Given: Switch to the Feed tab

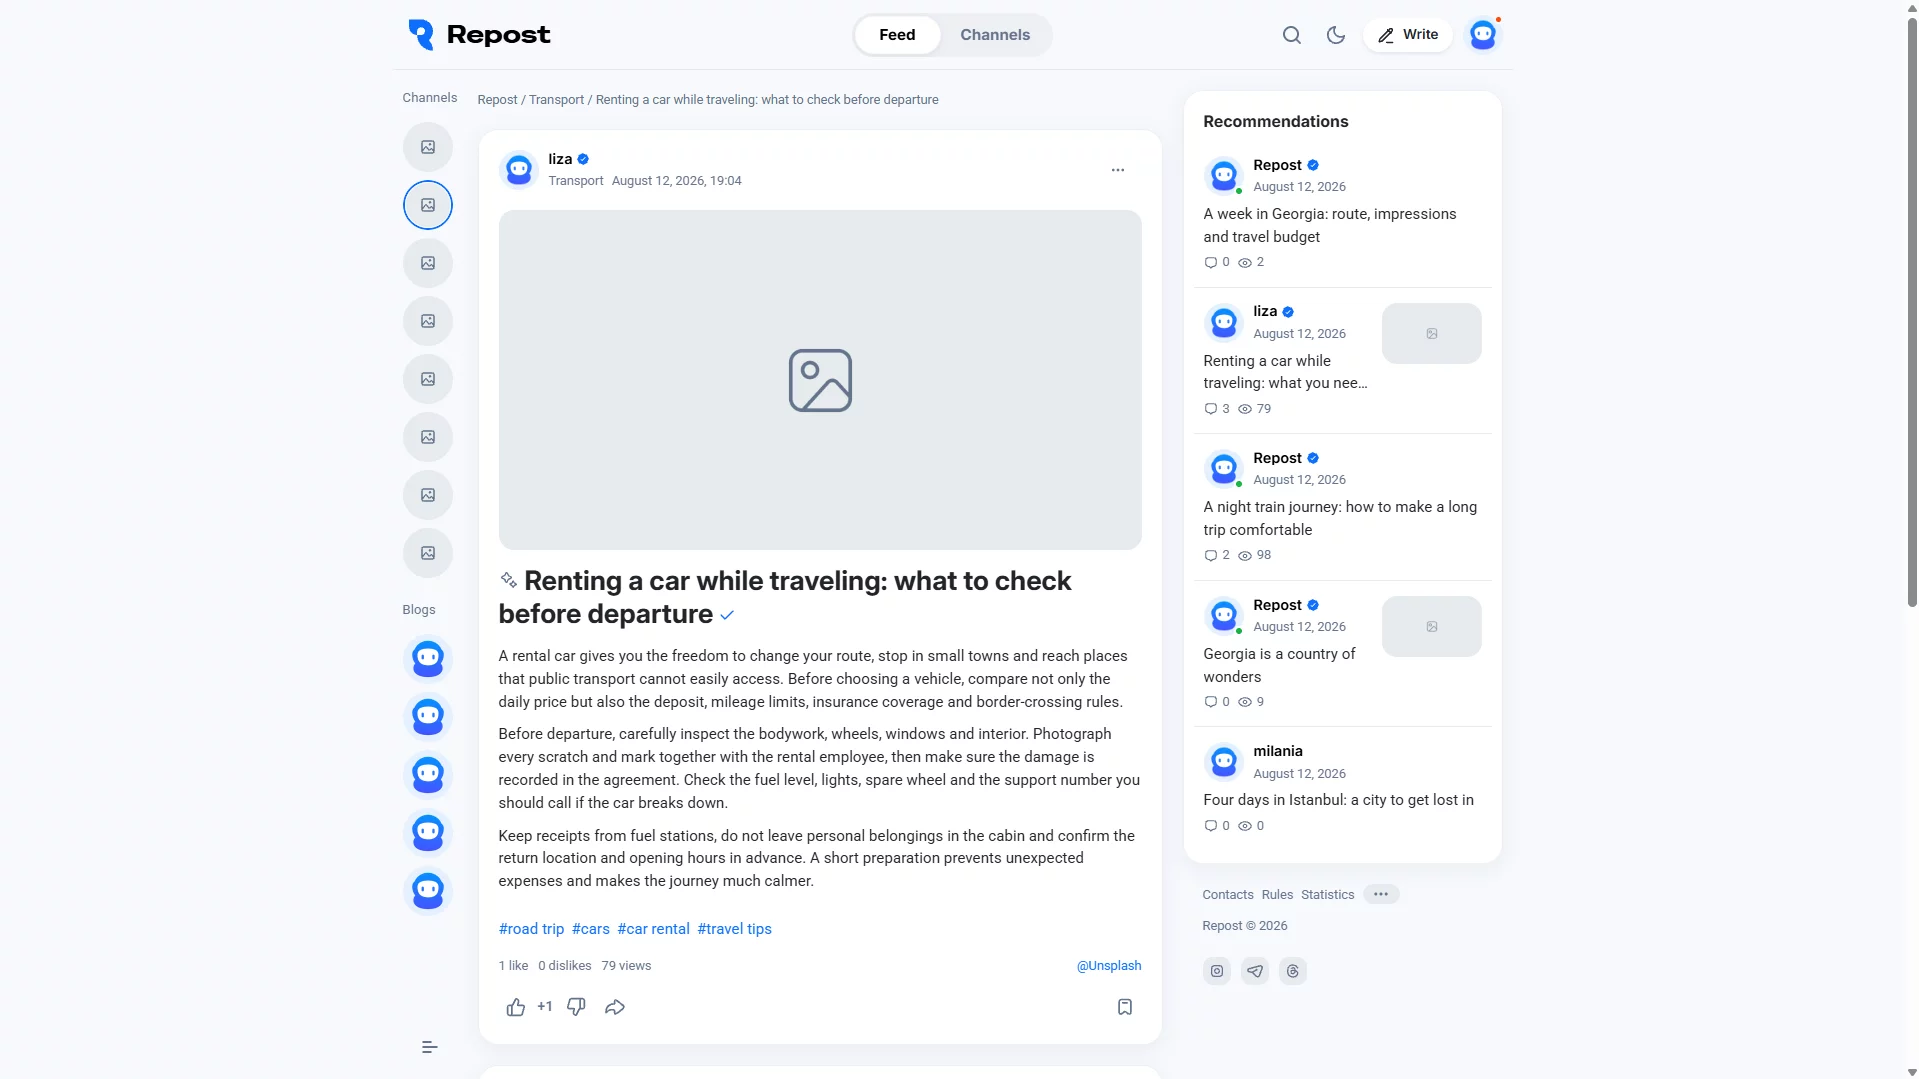Looking at the screenshot, I should point(897,35).
